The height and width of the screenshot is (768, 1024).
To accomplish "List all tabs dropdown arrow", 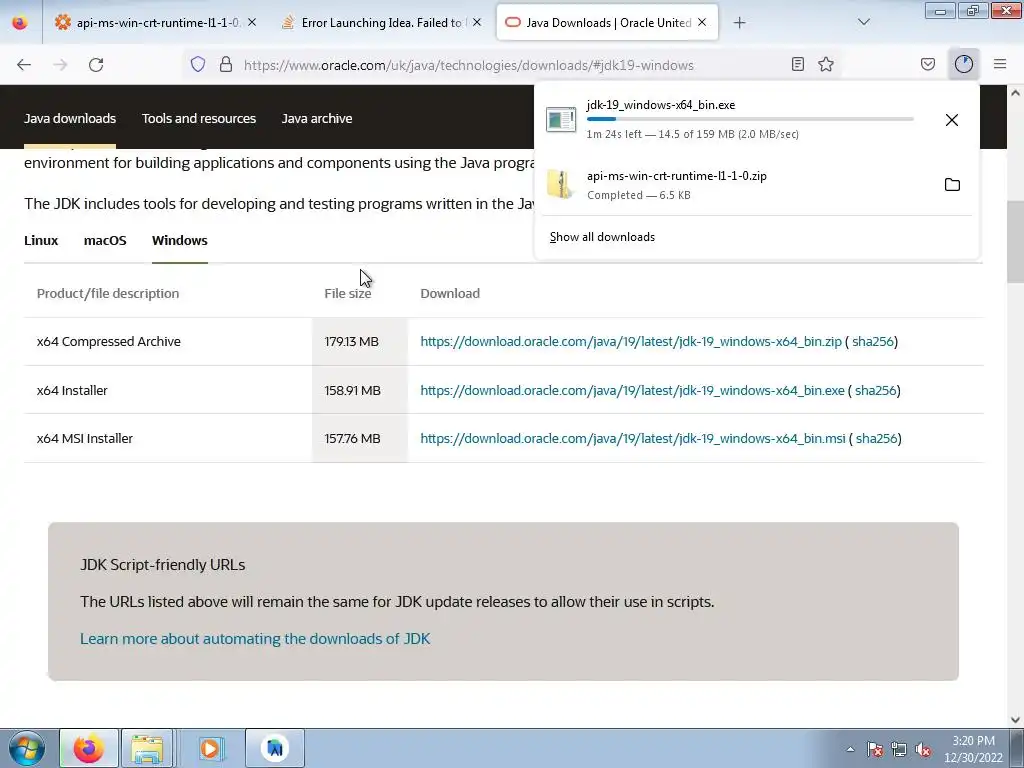I will 863,22.
